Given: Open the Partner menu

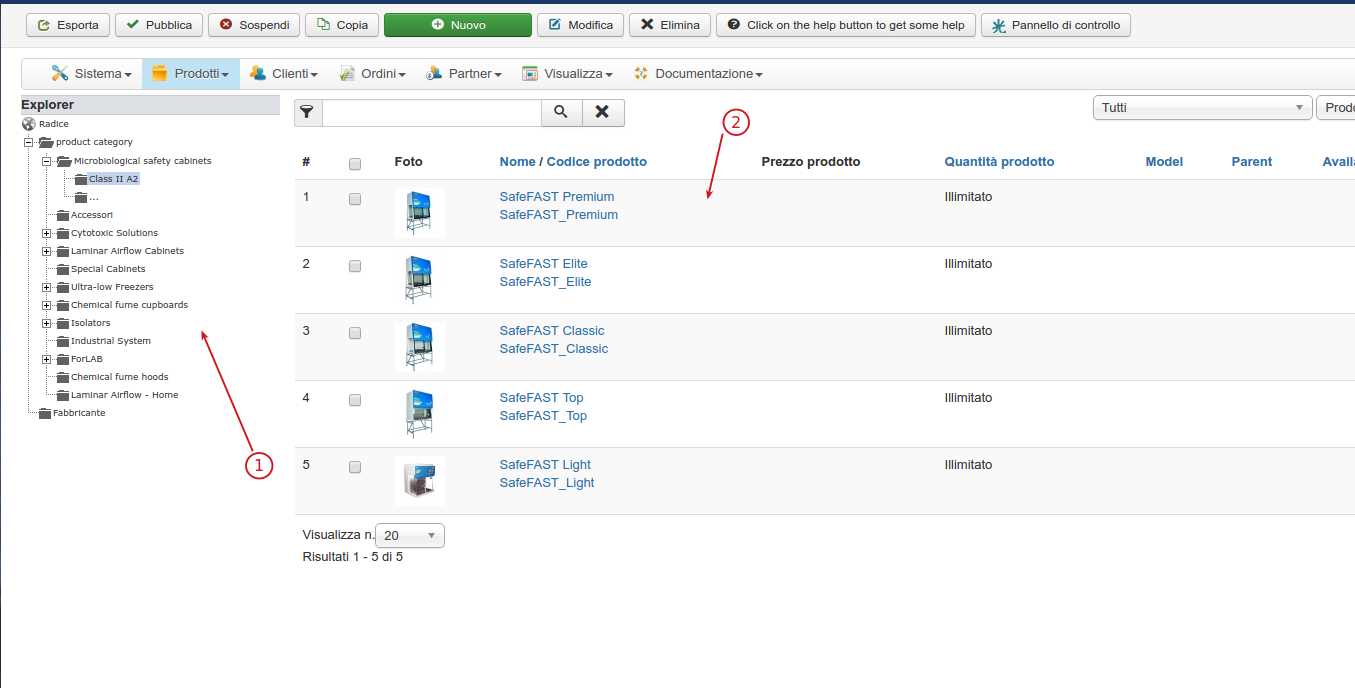Looking at the screenshot, I should click(464, 74).
